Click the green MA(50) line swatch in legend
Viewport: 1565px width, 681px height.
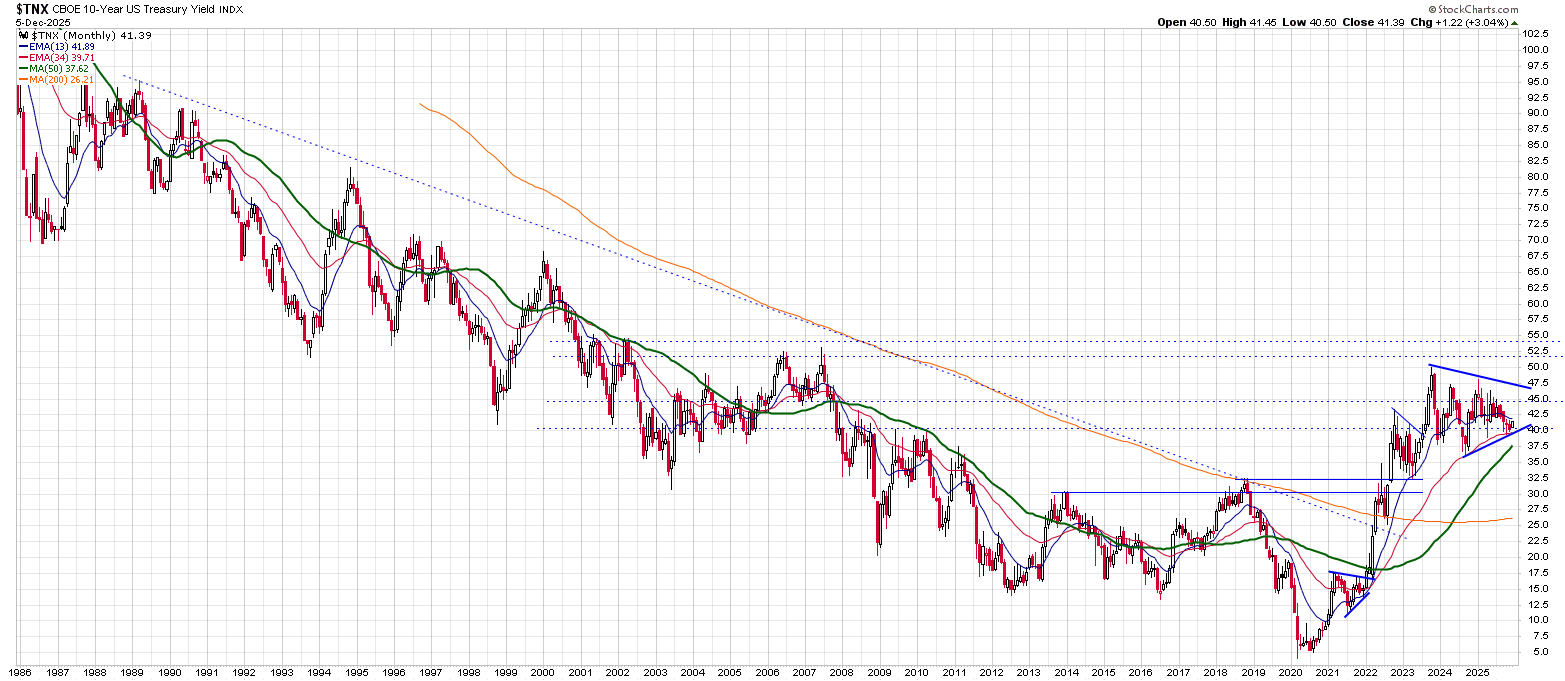[x=25, y=69]
